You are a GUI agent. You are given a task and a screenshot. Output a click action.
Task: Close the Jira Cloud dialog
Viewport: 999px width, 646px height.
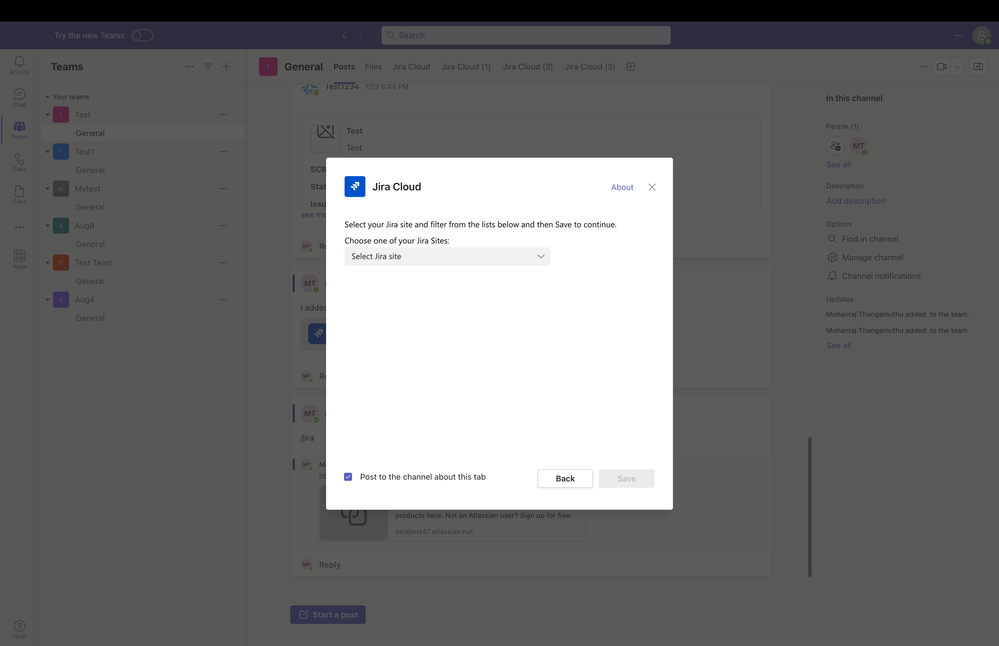pyautogui.click(x=652, y=187)
